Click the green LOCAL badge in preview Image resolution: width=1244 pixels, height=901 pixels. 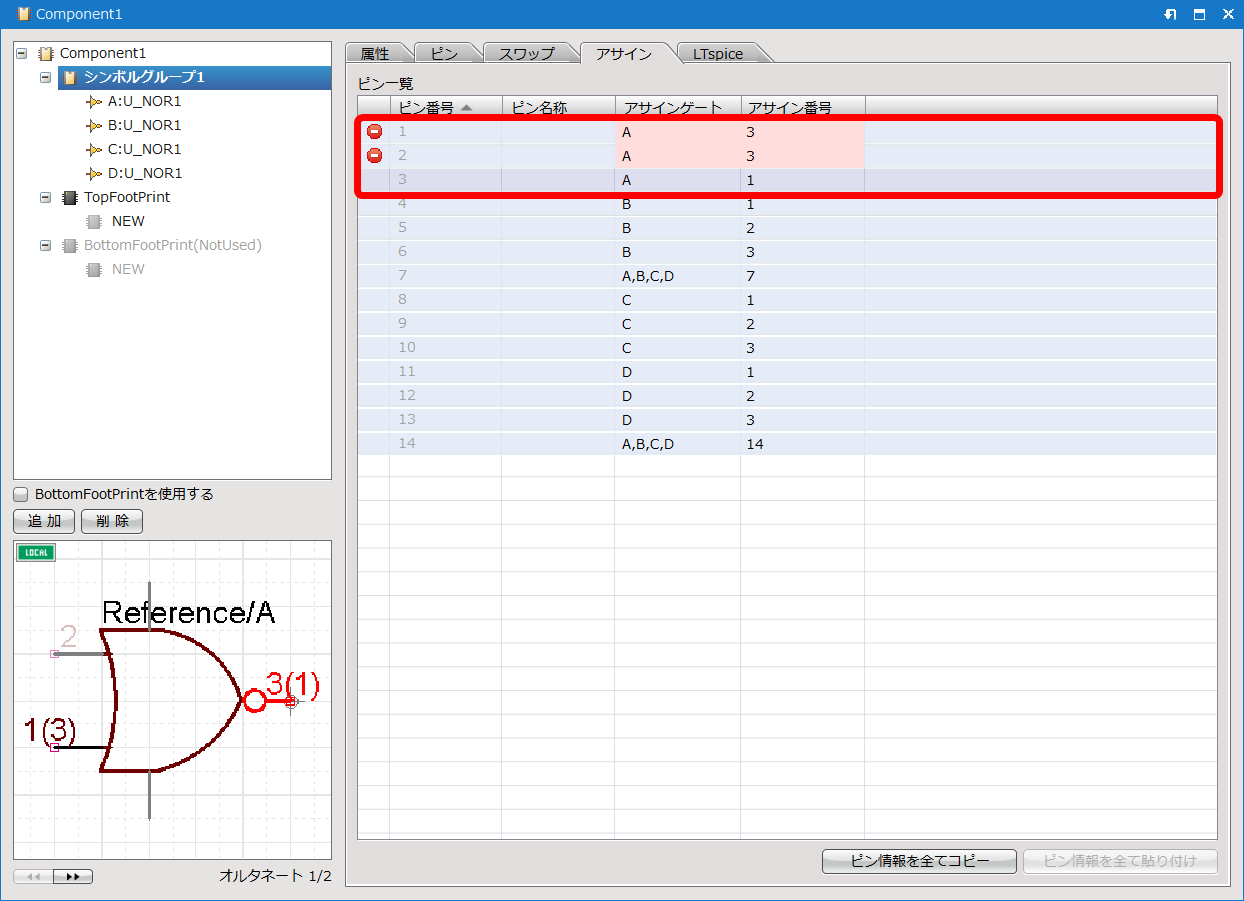pyautogui.click(x=36, y=553)
